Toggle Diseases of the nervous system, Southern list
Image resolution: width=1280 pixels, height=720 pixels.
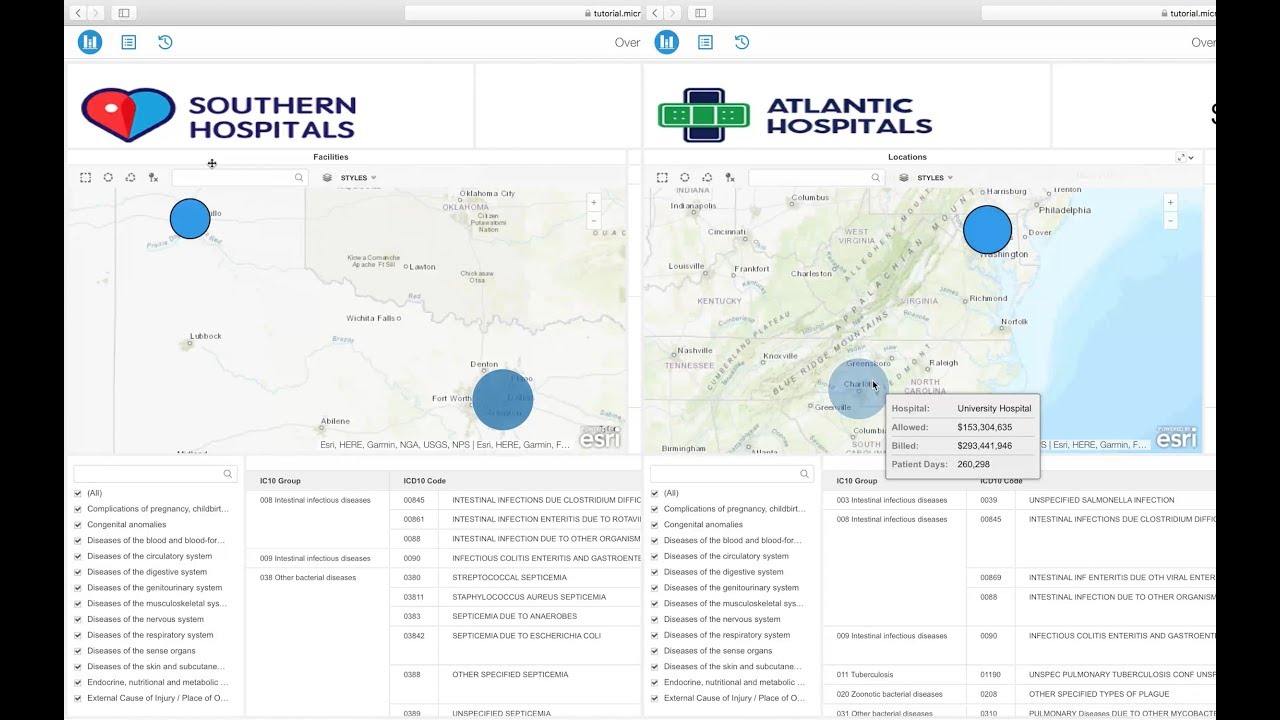pyautogui.click(x=78, y=619)
